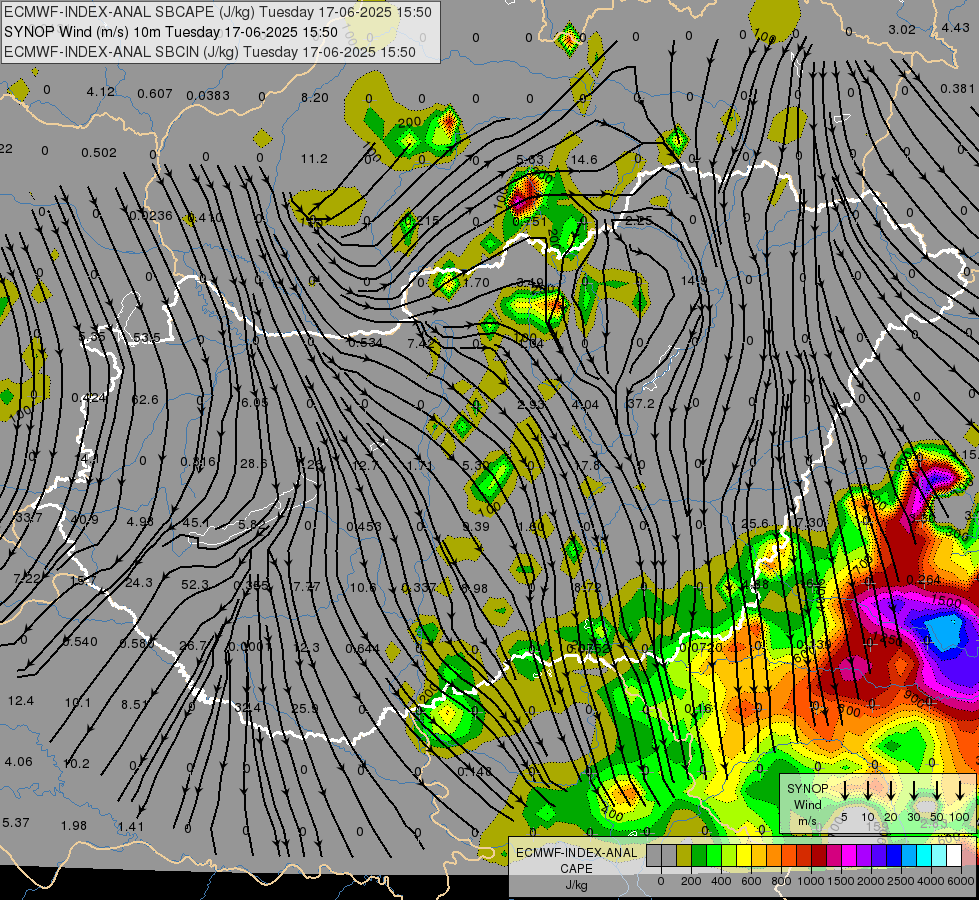The height and width of the screenshot is (900, 979).
Task: Click the map value 32.4
Action: [248, 708]
